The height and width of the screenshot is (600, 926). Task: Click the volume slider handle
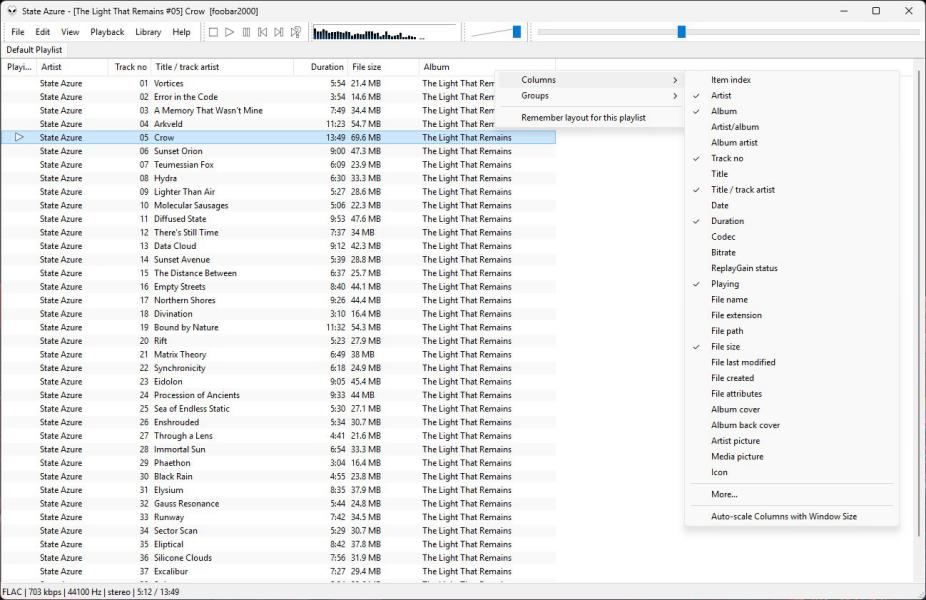coord(517,32)
